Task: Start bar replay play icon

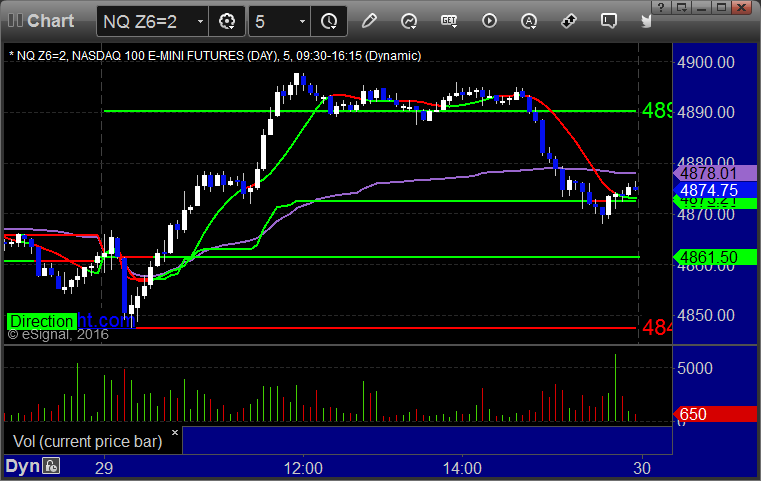Action: pos(489,21)
